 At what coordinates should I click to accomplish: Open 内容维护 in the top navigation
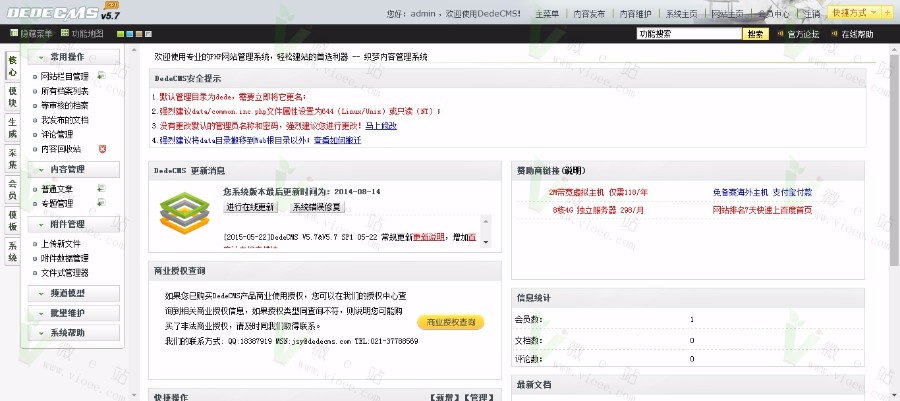click(x=635, y=14)
